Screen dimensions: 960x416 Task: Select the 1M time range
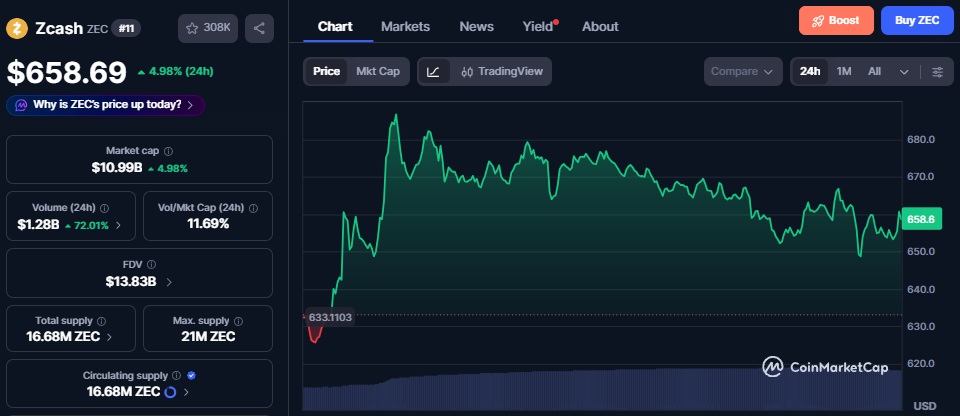pyautogui.click(x=844, y=72)
